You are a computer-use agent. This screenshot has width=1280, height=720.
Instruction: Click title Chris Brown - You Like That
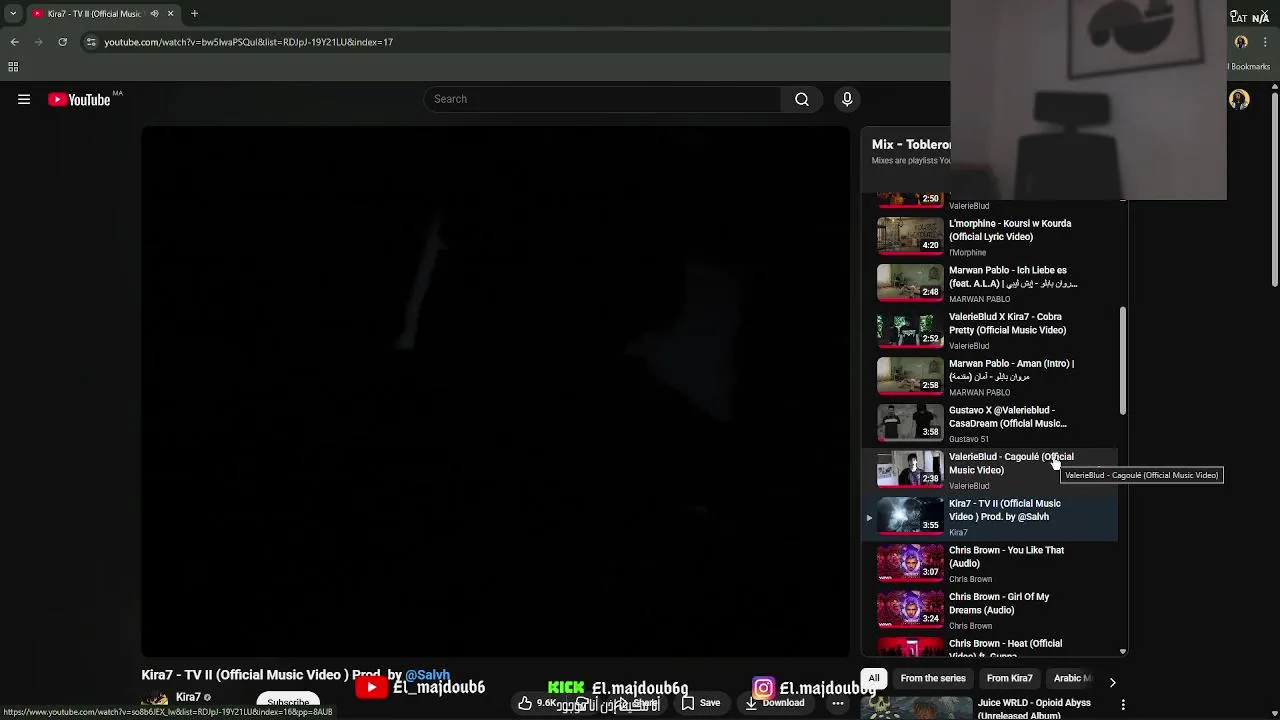[x=1006, y=557]
